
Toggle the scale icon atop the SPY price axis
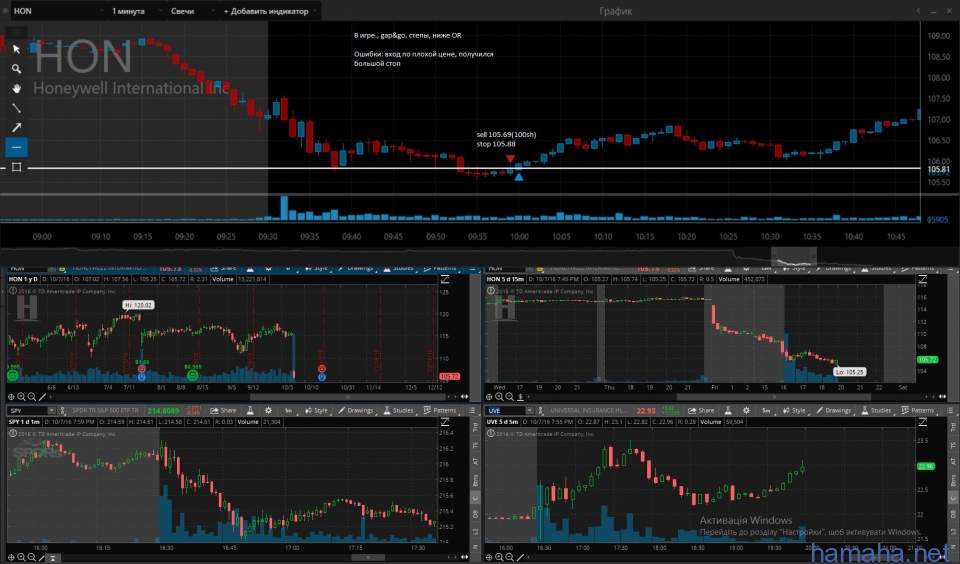(445, 422)
